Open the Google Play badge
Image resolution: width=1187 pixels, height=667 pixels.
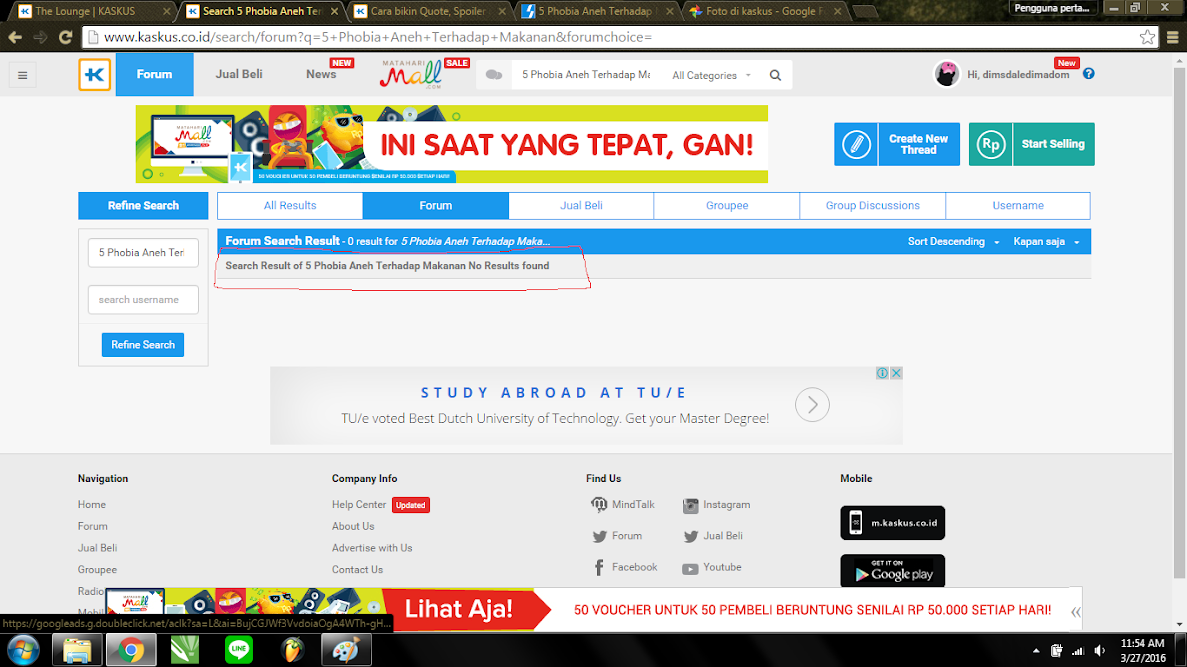click(893, 571)
